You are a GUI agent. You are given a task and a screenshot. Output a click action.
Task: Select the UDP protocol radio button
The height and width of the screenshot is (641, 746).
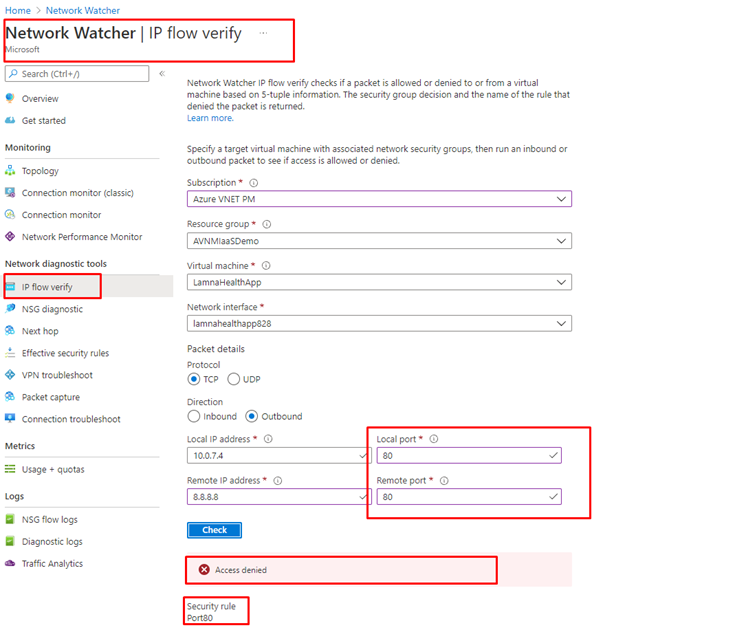tap(234, 379)
